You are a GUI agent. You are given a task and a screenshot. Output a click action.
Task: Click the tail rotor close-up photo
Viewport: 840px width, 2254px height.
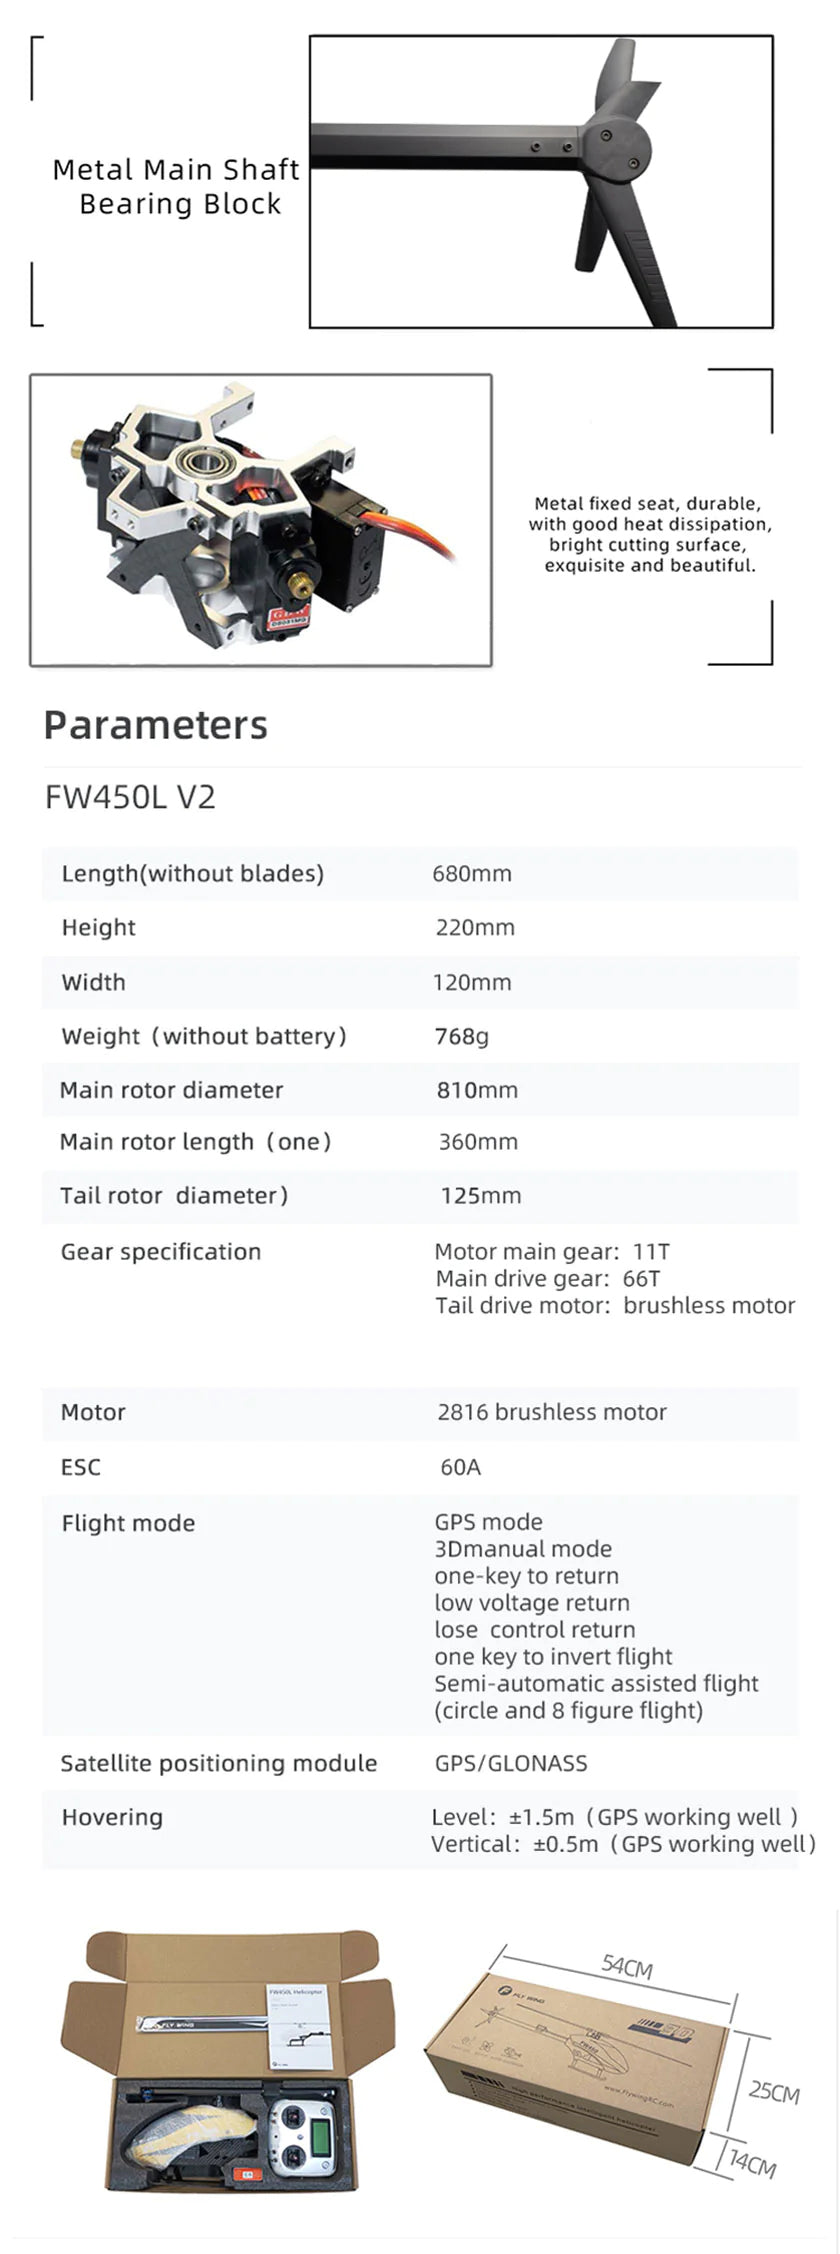click(541, 181)
